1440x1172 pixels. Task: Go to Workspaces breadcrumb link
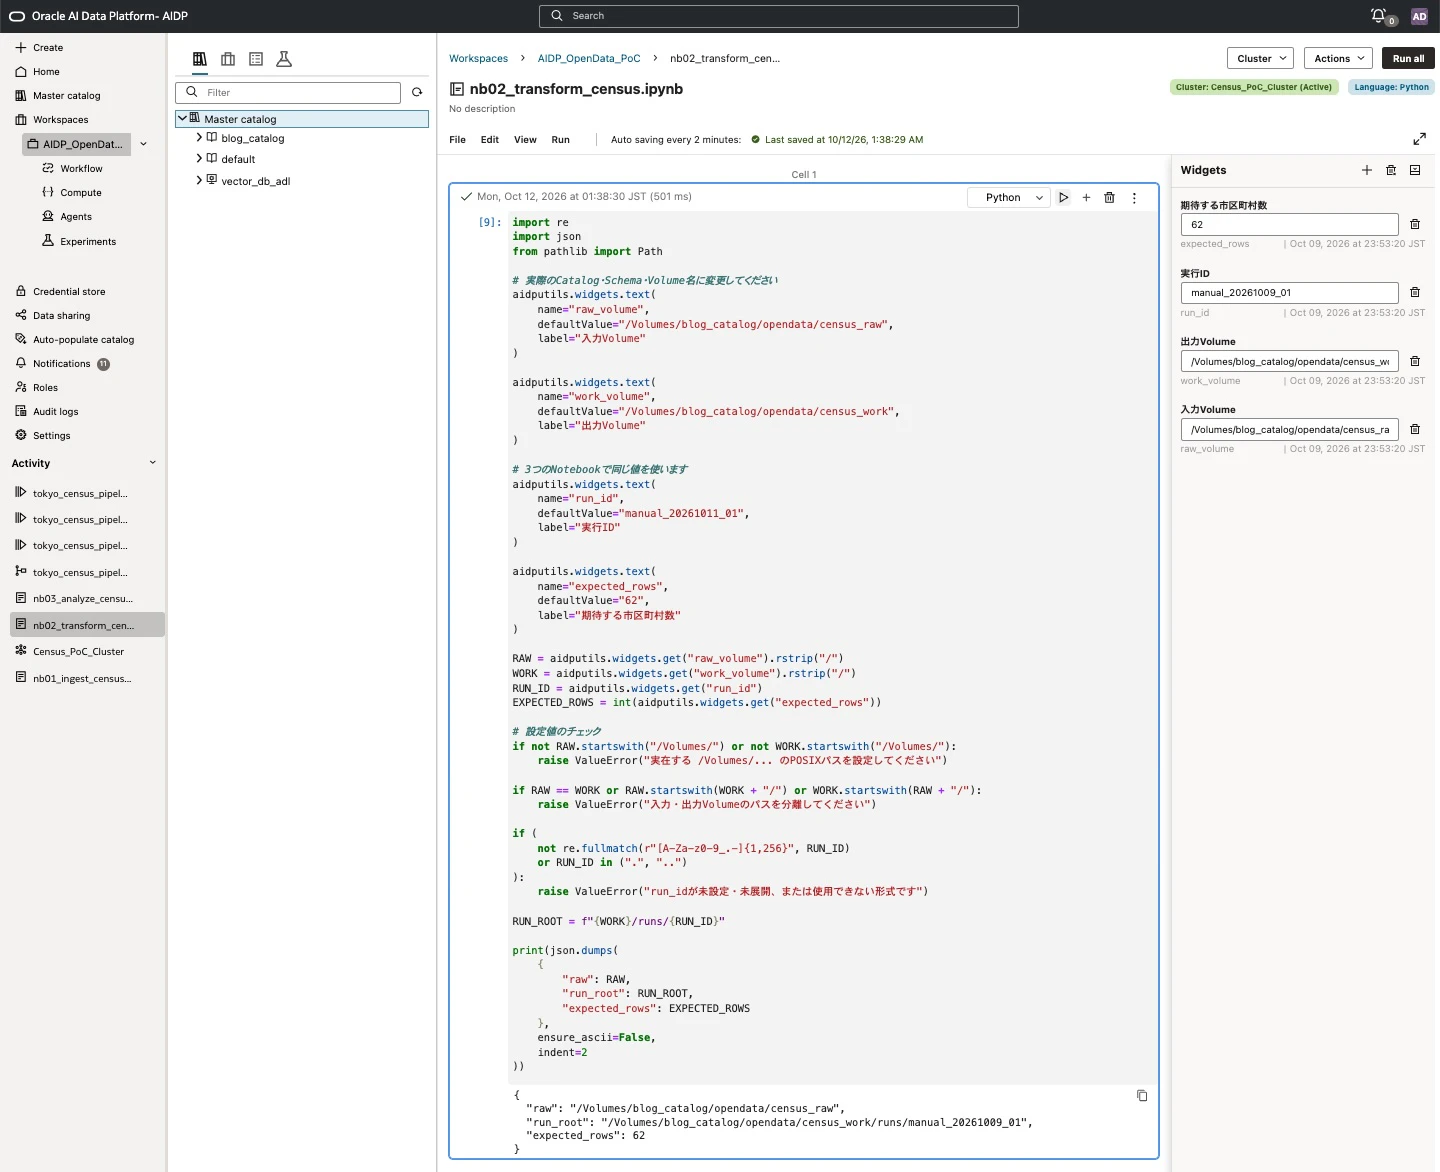pyautogui.click(x=478, y=59)
